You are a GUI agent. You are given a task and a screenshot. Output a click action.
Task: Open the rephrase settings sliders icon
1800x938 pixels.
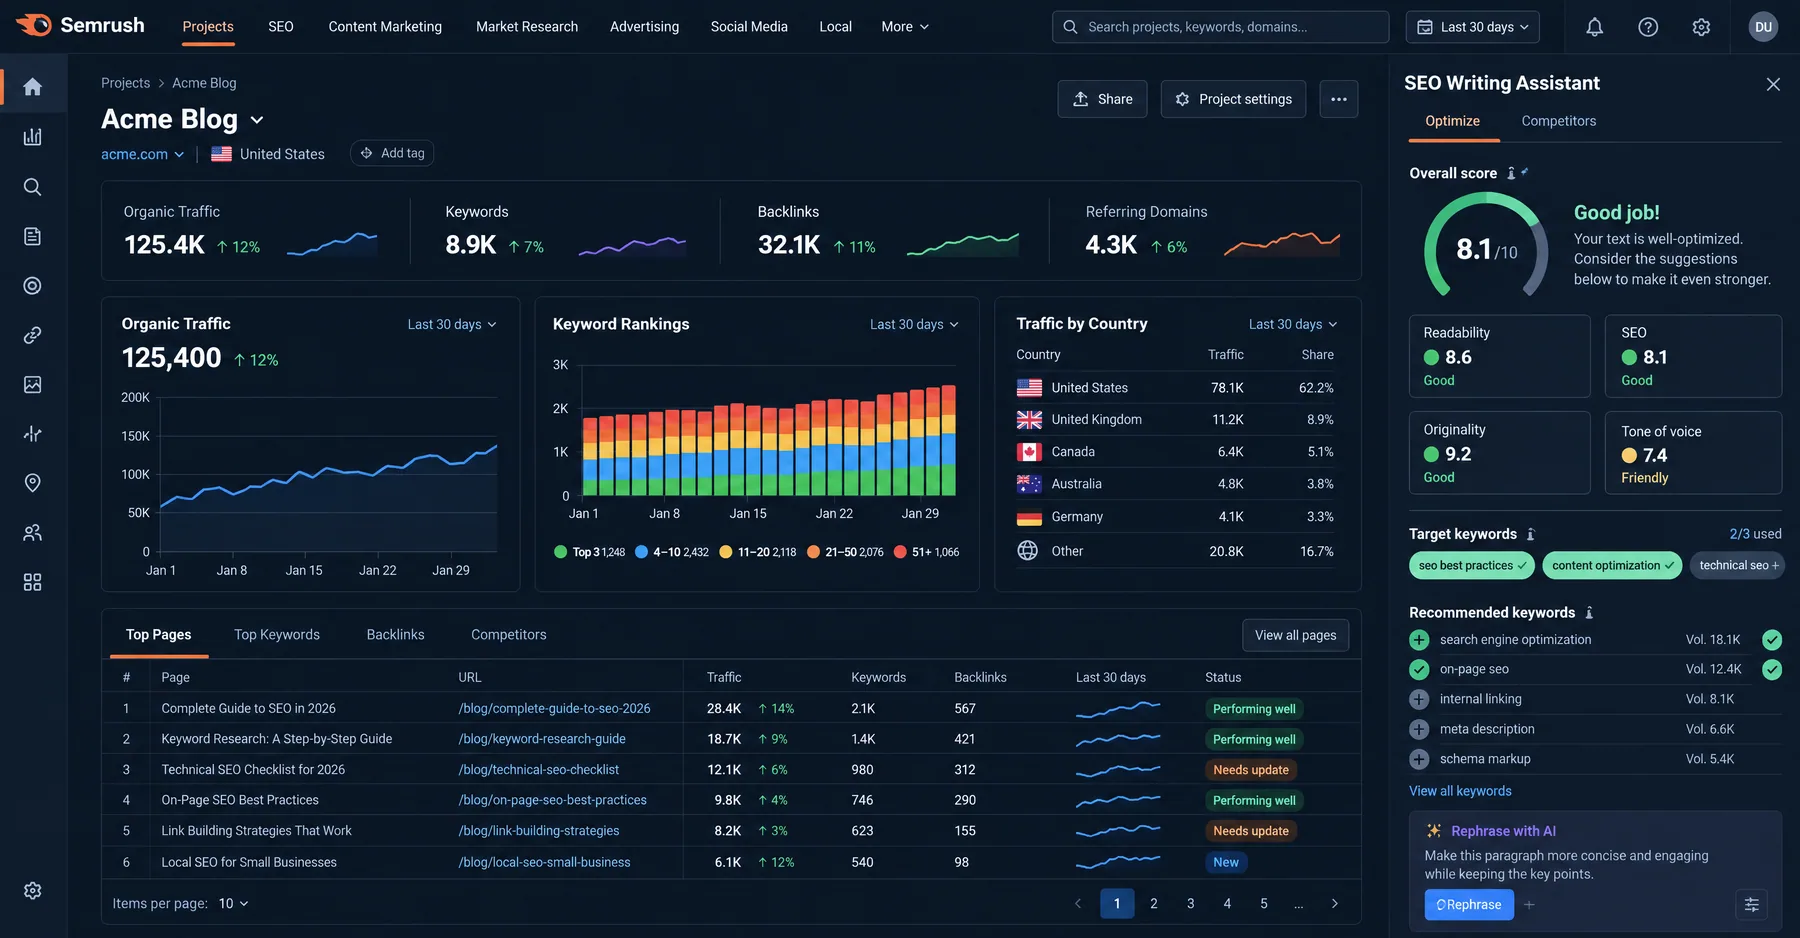[1752, 904]
